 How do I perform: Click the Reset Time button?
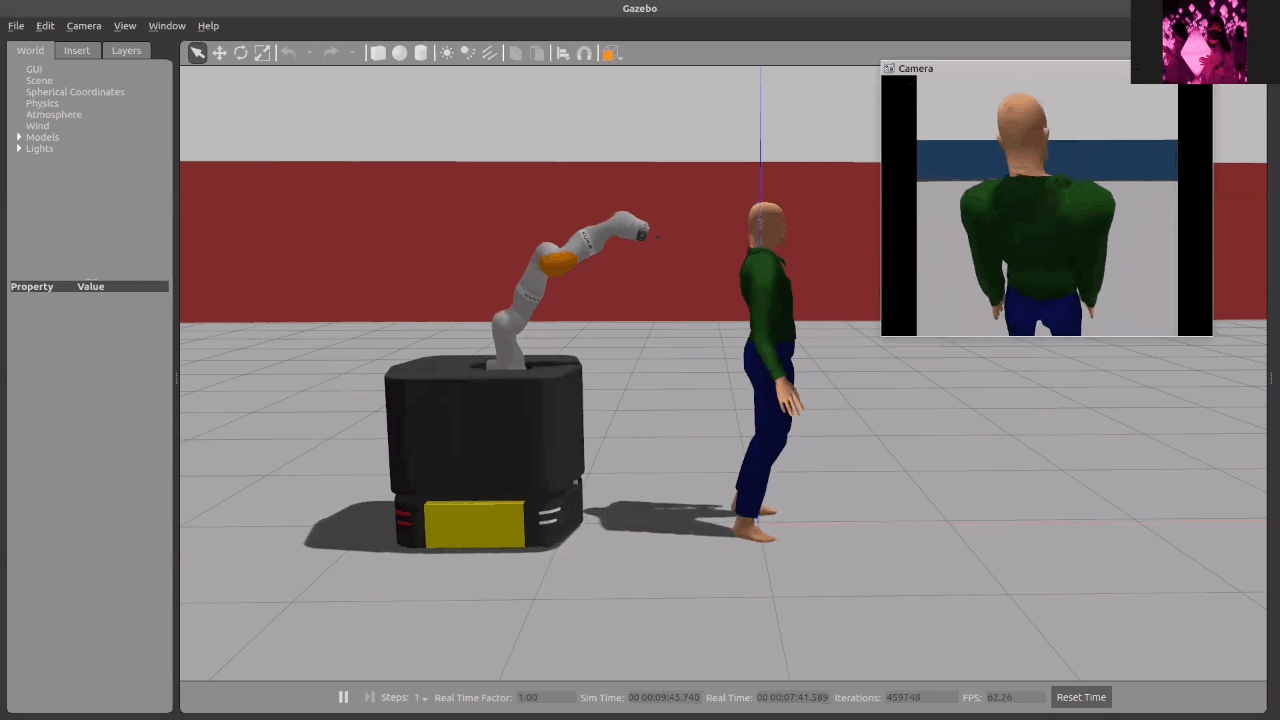1081,697
